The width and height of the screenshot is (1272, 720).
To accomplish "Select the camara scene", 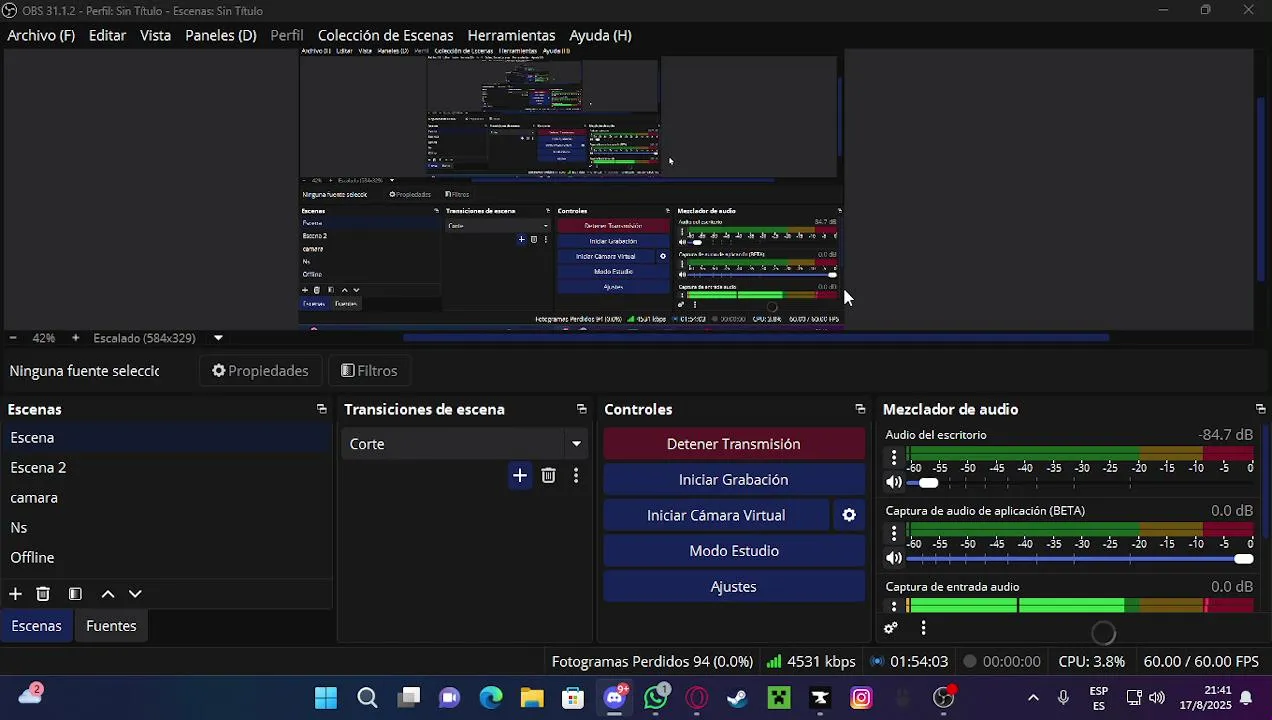I will pos(166,498).
